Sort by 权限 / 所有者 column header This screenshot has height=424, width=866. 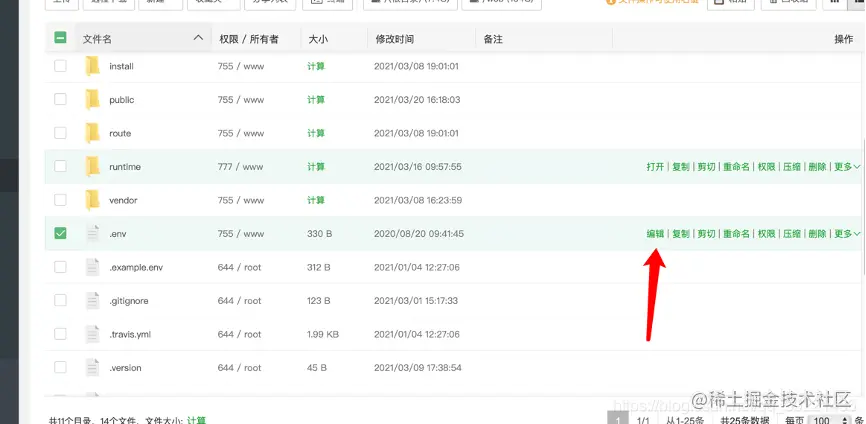[249, 39]
